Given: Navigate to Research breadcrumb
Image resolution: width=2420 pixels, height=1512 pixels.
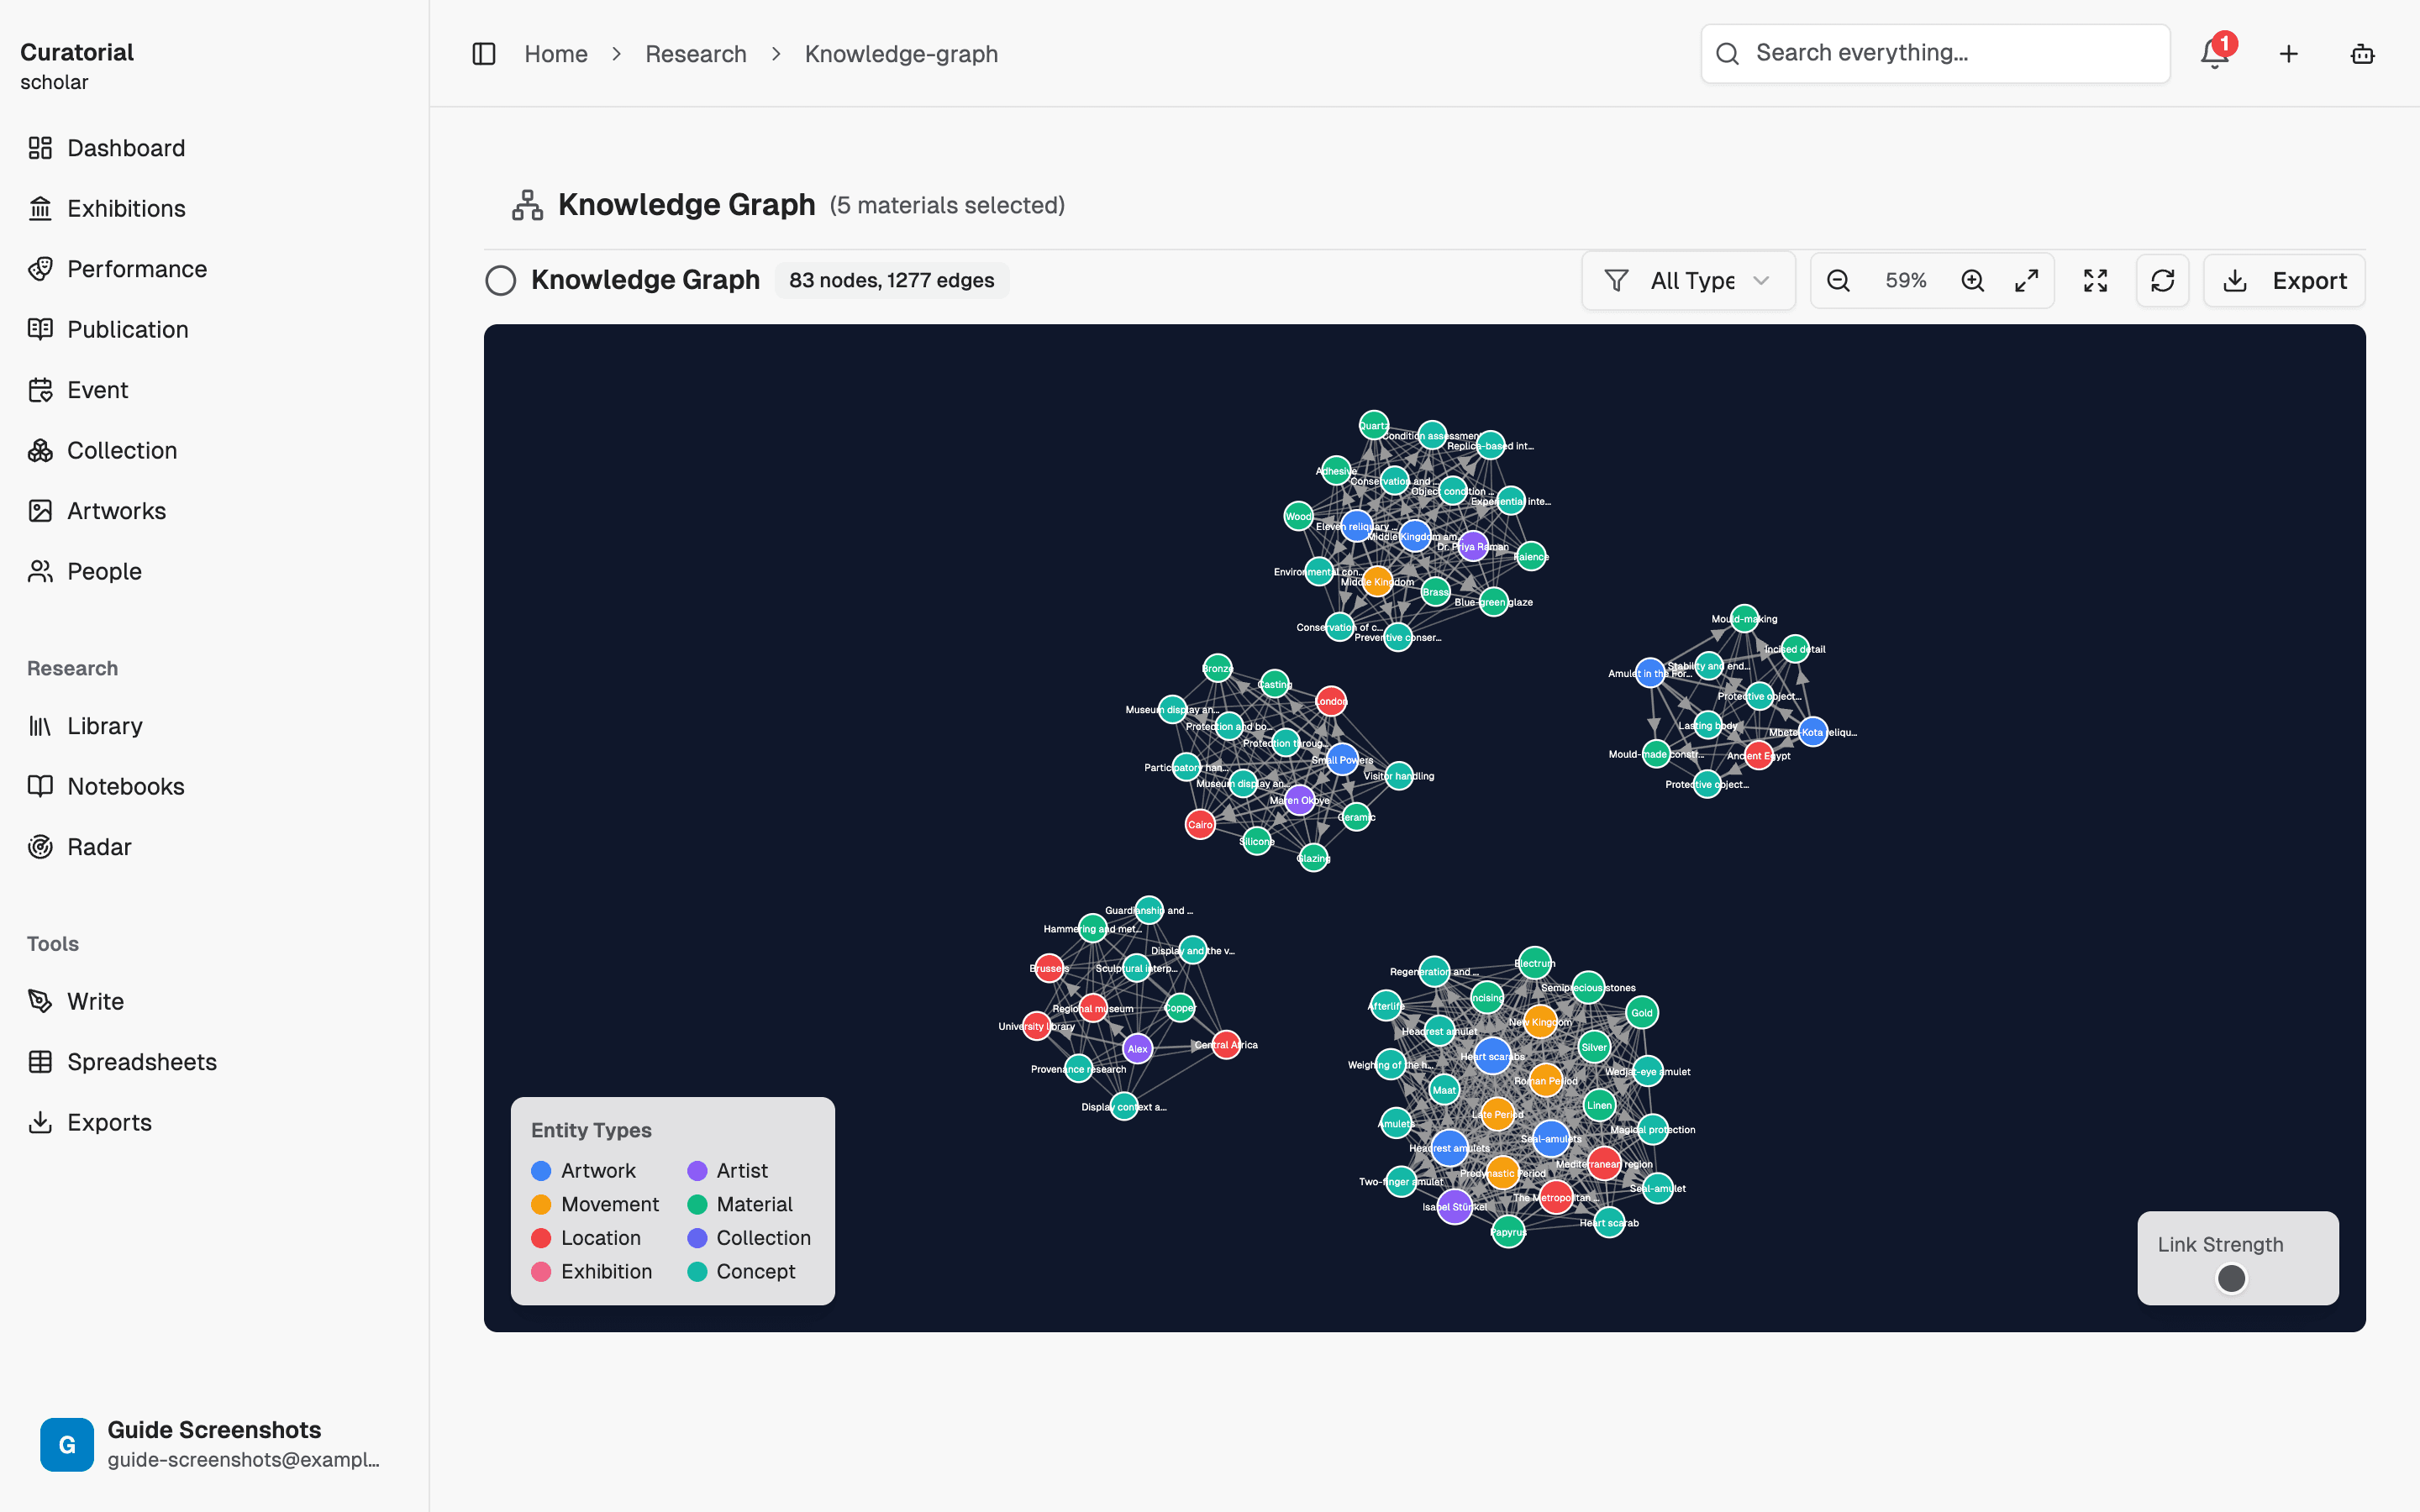Looking at the screenshot, I should click(696, 54).
